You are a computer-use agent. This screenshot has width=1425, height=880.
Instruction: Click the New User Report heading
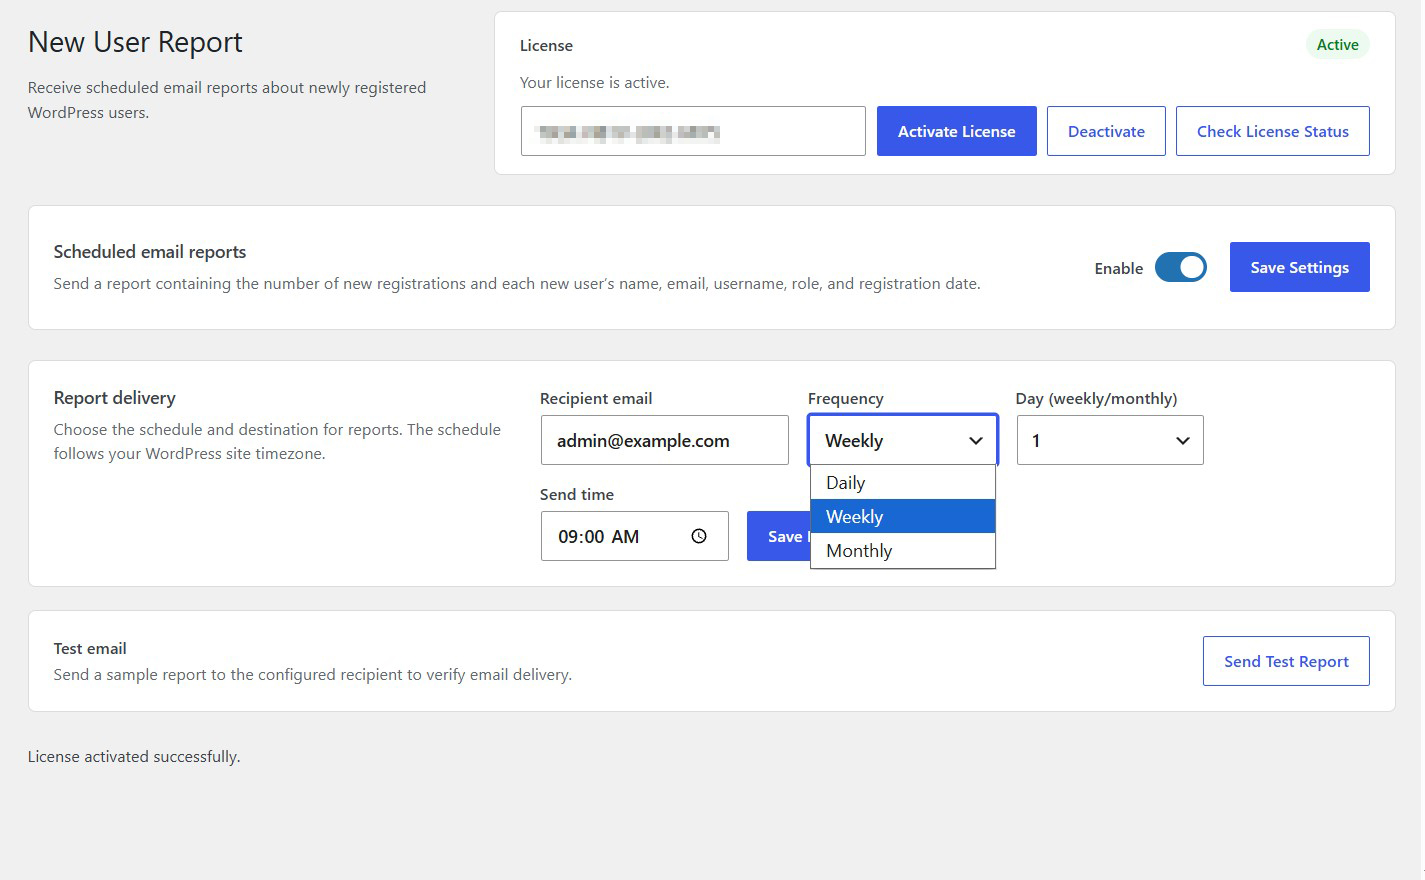point(135,42)
